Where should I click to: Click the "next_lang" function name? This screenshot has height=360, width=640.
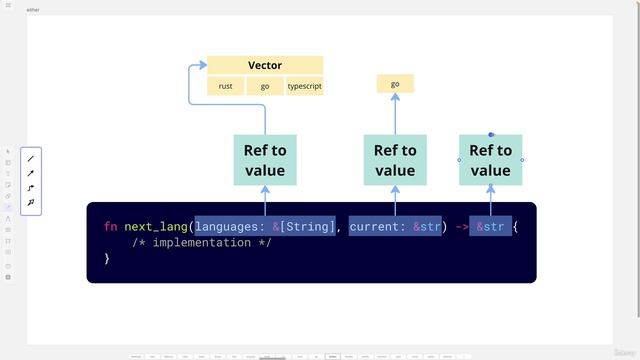click(x=156, y=227)
